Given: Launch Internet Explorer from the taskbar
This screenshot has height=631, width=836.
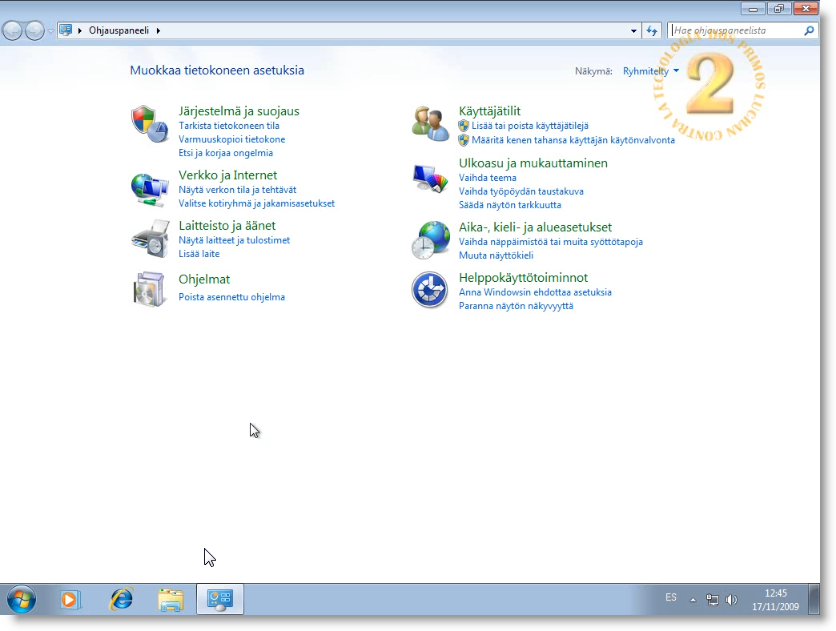Looking at the screenshot, I should (121, 600).
